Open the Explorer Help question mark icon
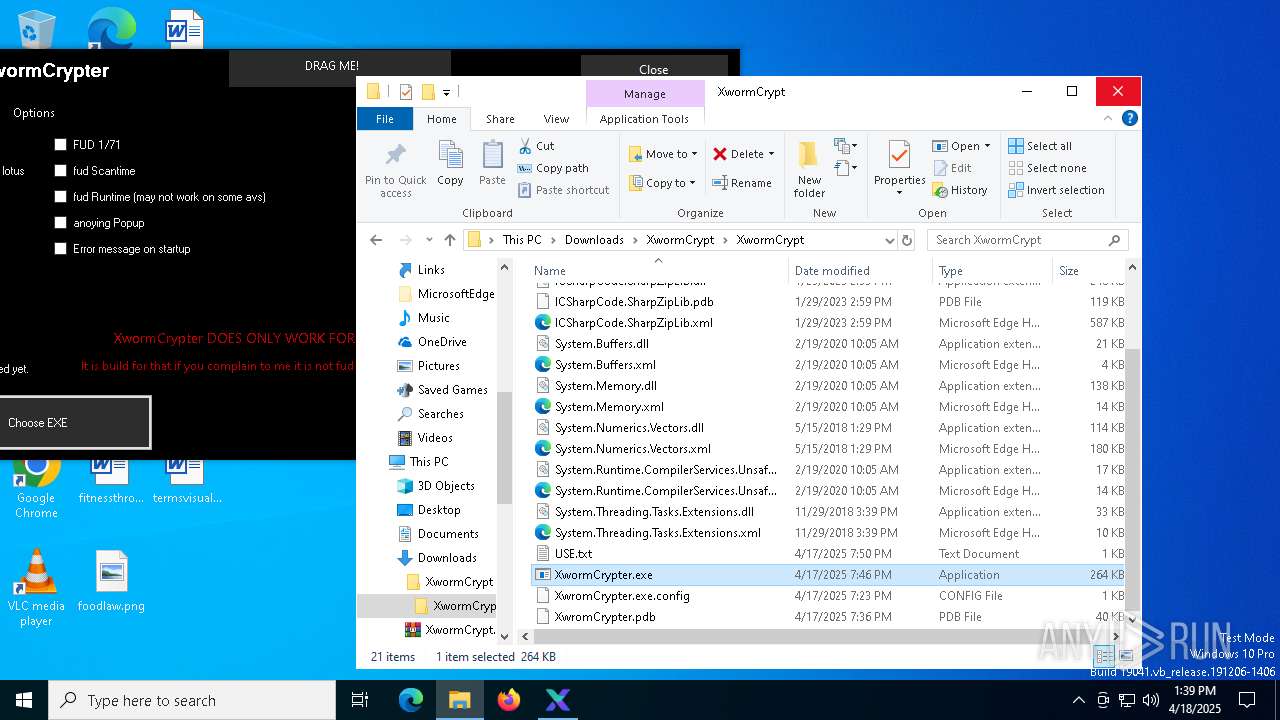 (1130, 118)
